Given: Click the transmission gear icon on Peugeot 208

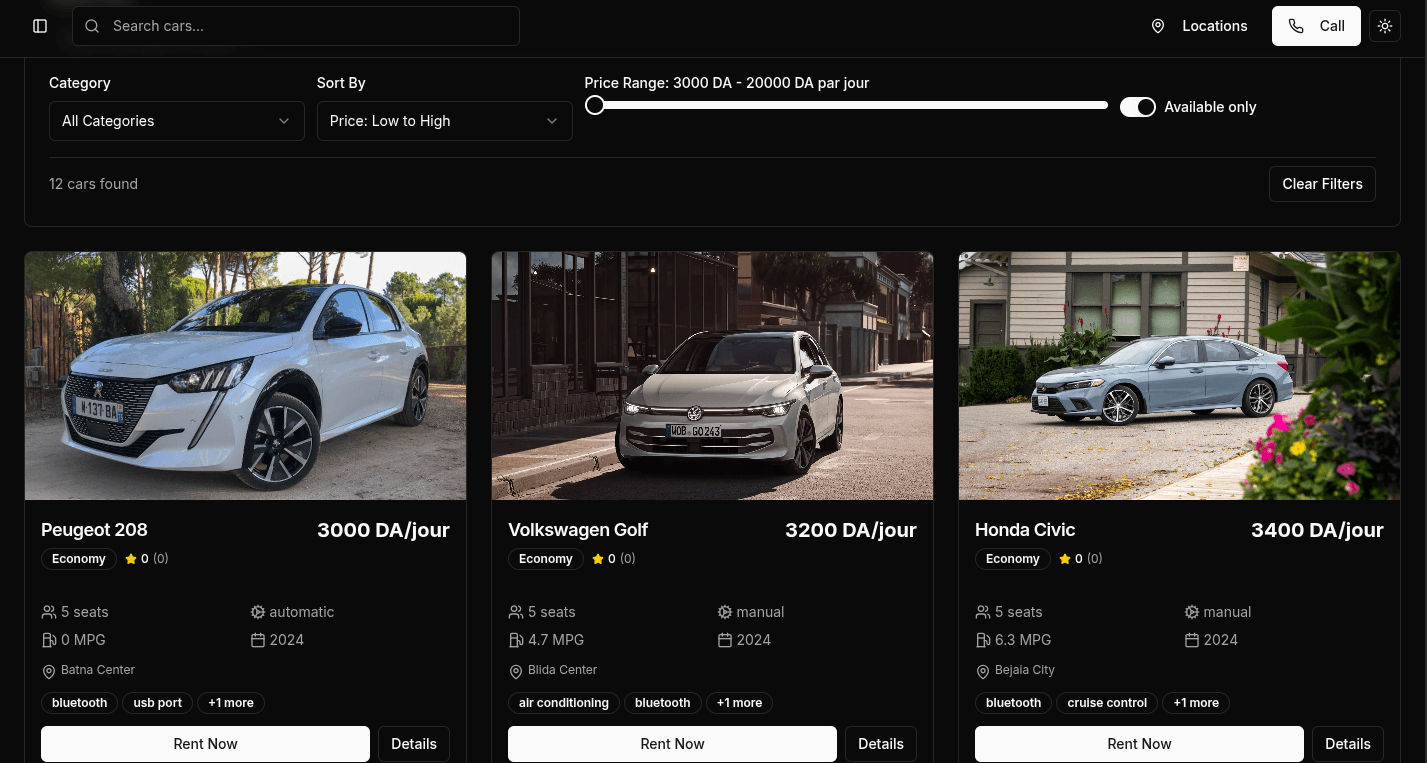Looking at the screenshot, I should pyautogui.click(x=258, y=612).
